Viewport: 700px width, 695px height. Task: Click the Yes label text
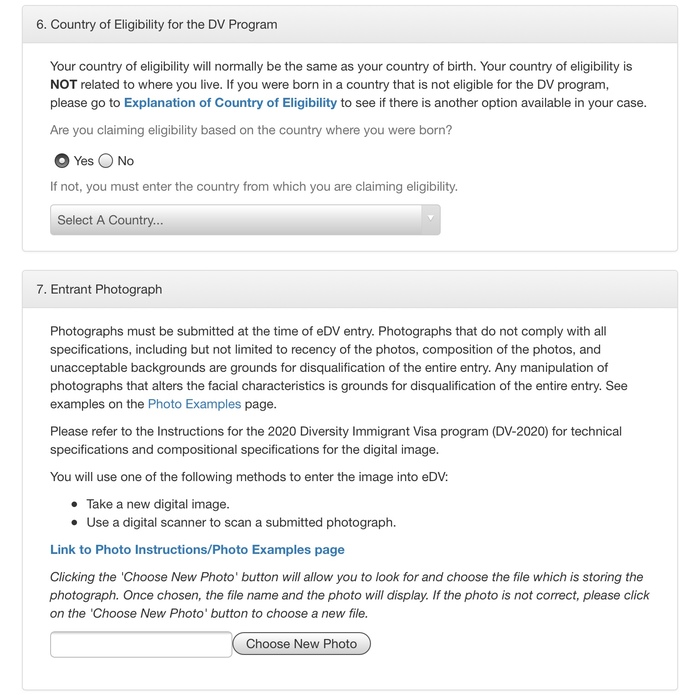pos(84,161)
